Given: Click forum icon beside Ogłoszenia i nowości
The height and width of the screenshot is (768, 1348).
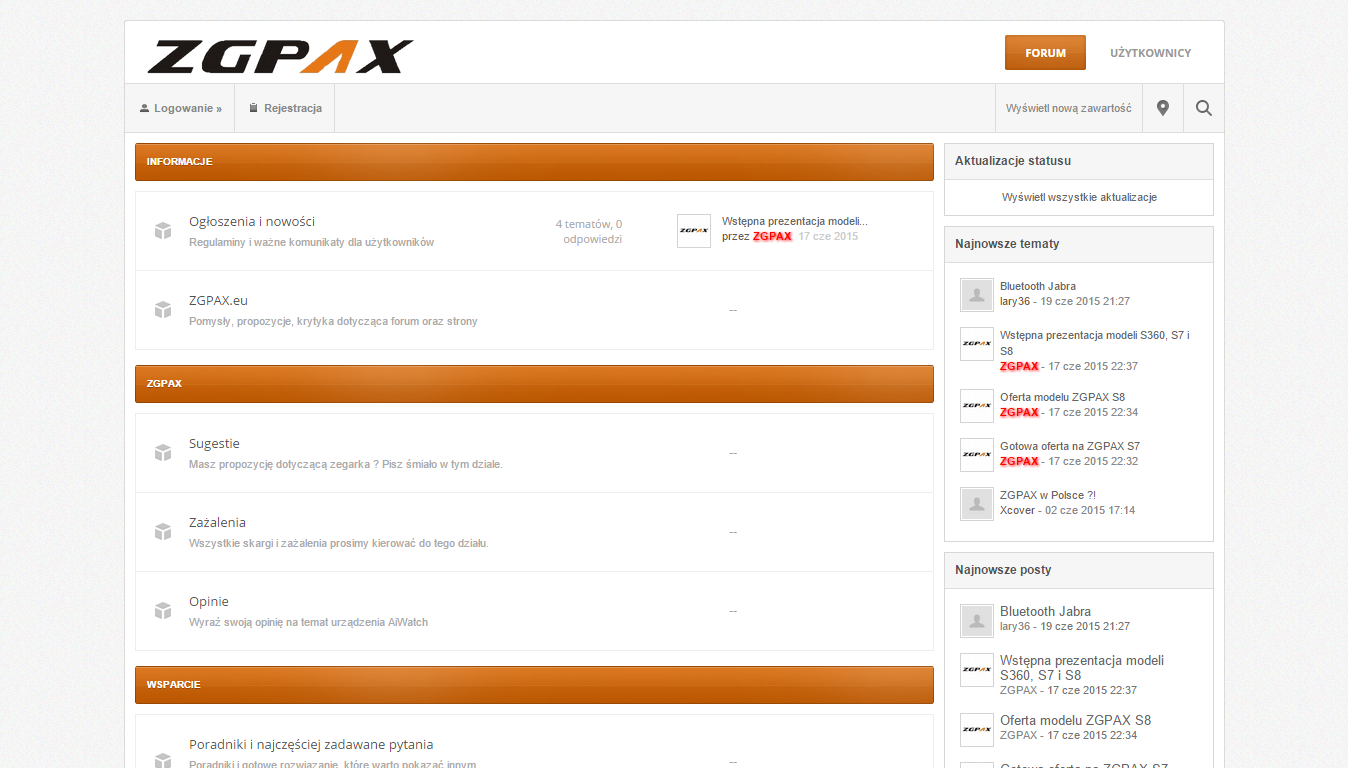Looking at the screenshot, I should (x=163, y=231).
